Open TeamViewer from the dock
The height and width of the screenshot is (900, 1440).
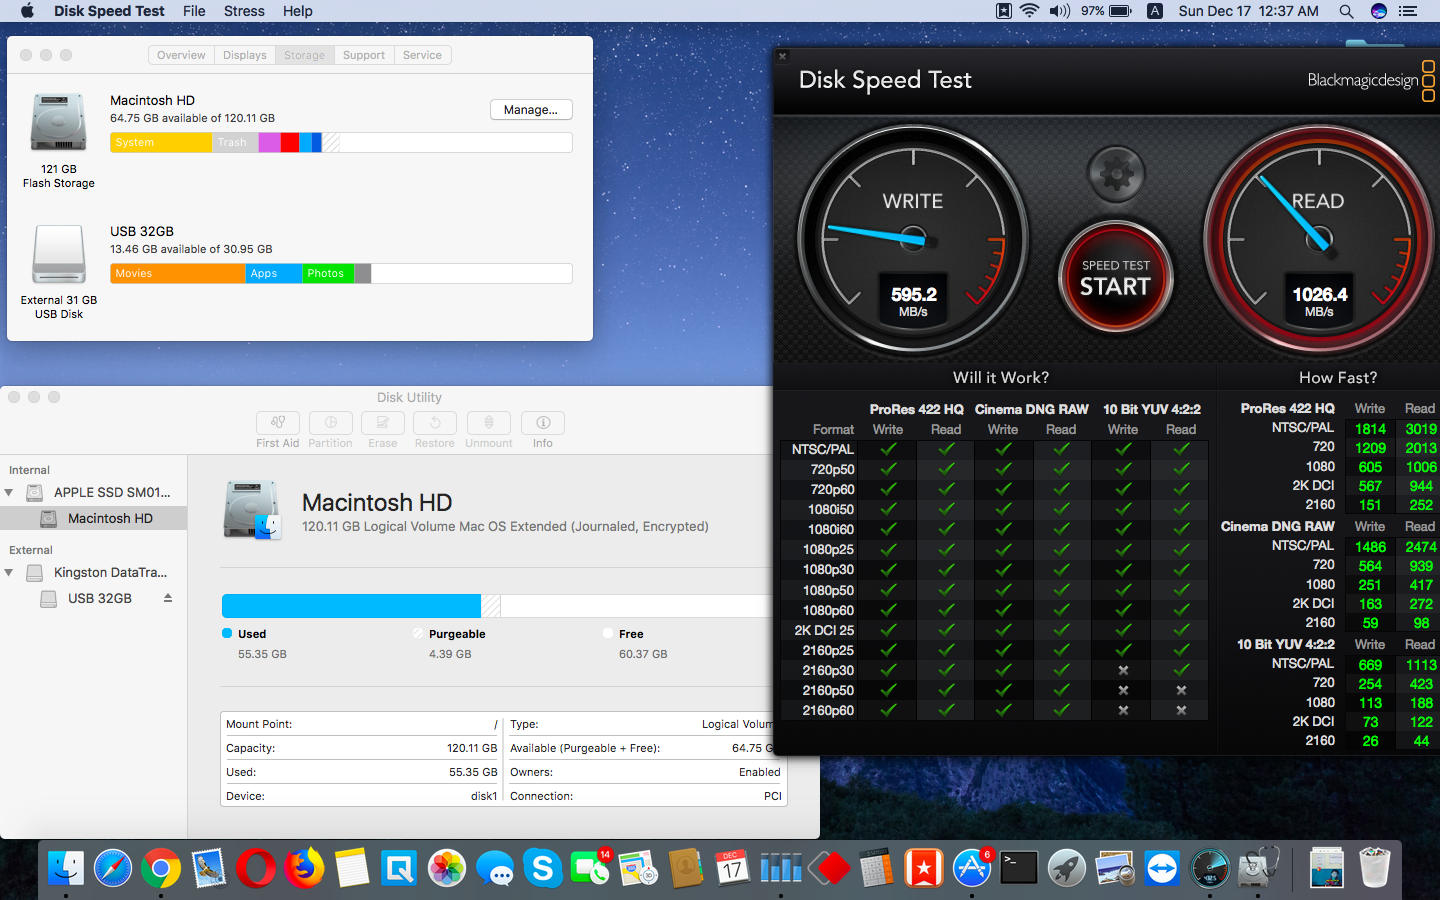pyautogui.click(x=1162, y=868)
